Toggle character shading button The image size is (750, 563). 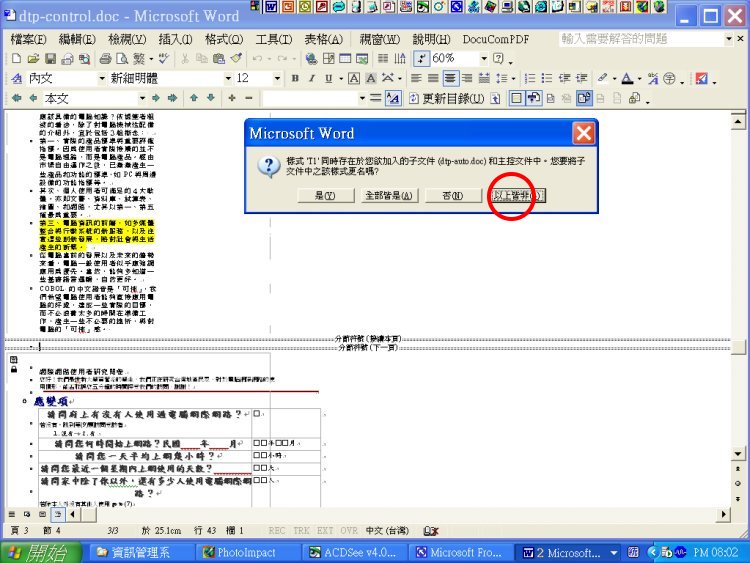tap(371, 78)
